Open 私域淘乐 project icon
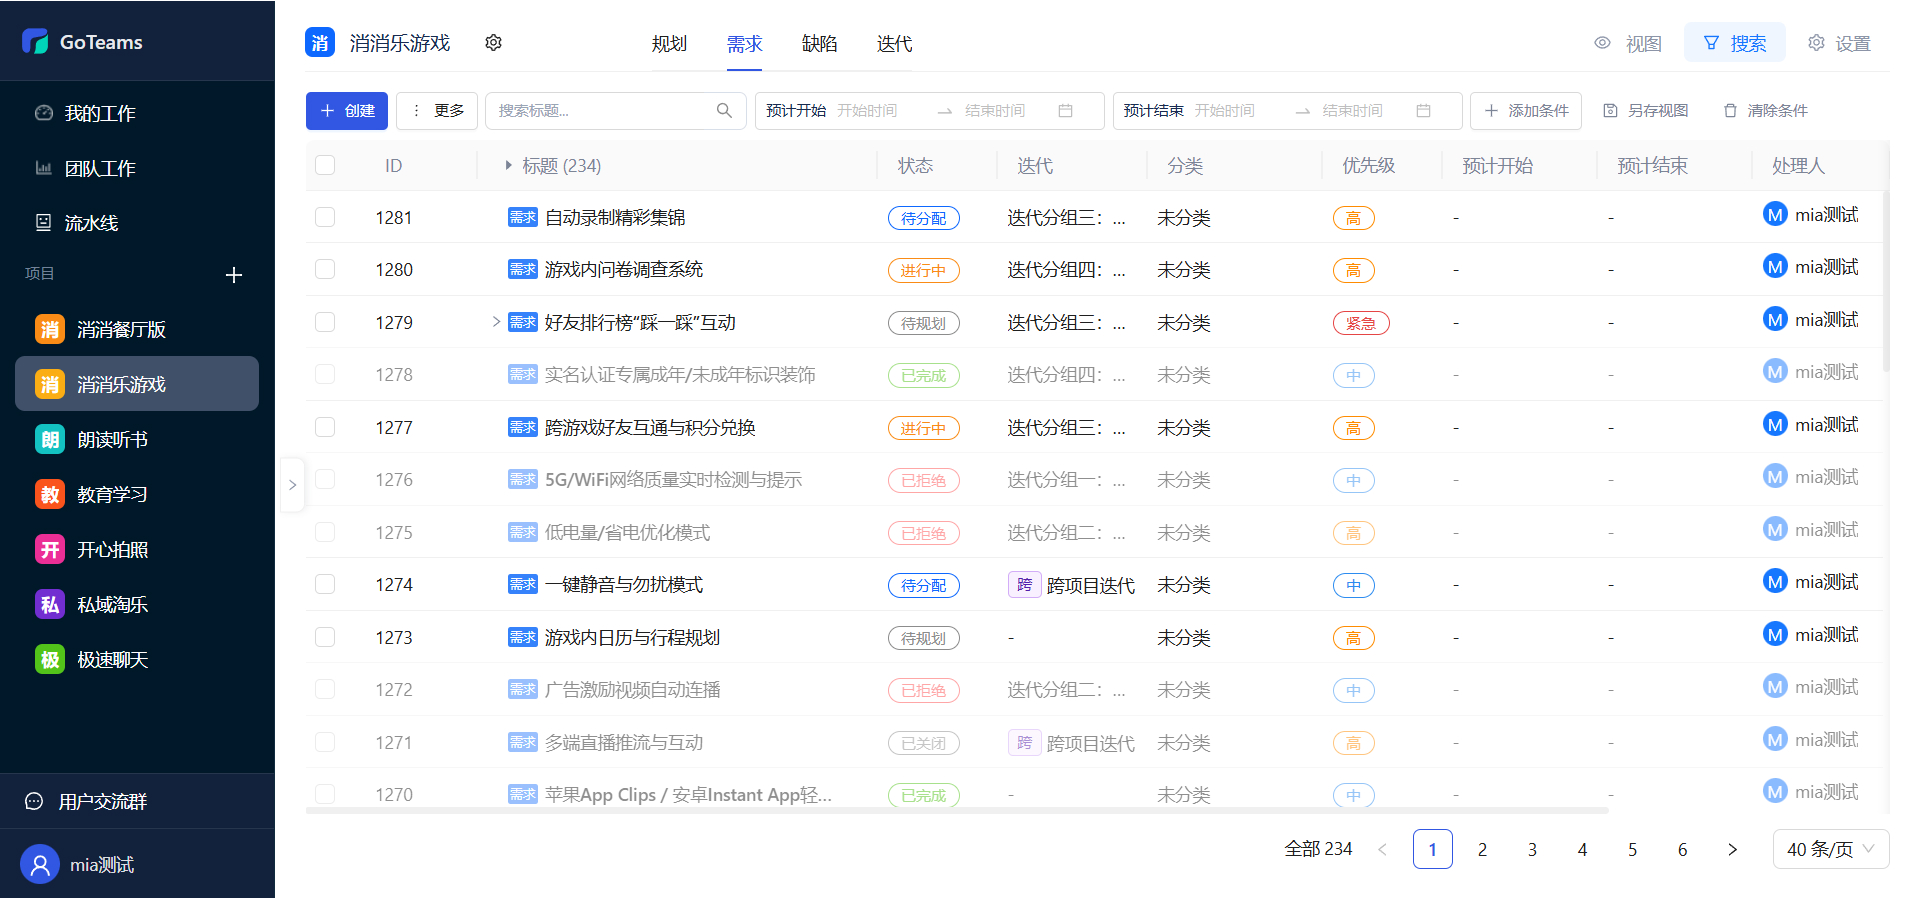This screenshot has height=898, width=1920. click(50, 605)
